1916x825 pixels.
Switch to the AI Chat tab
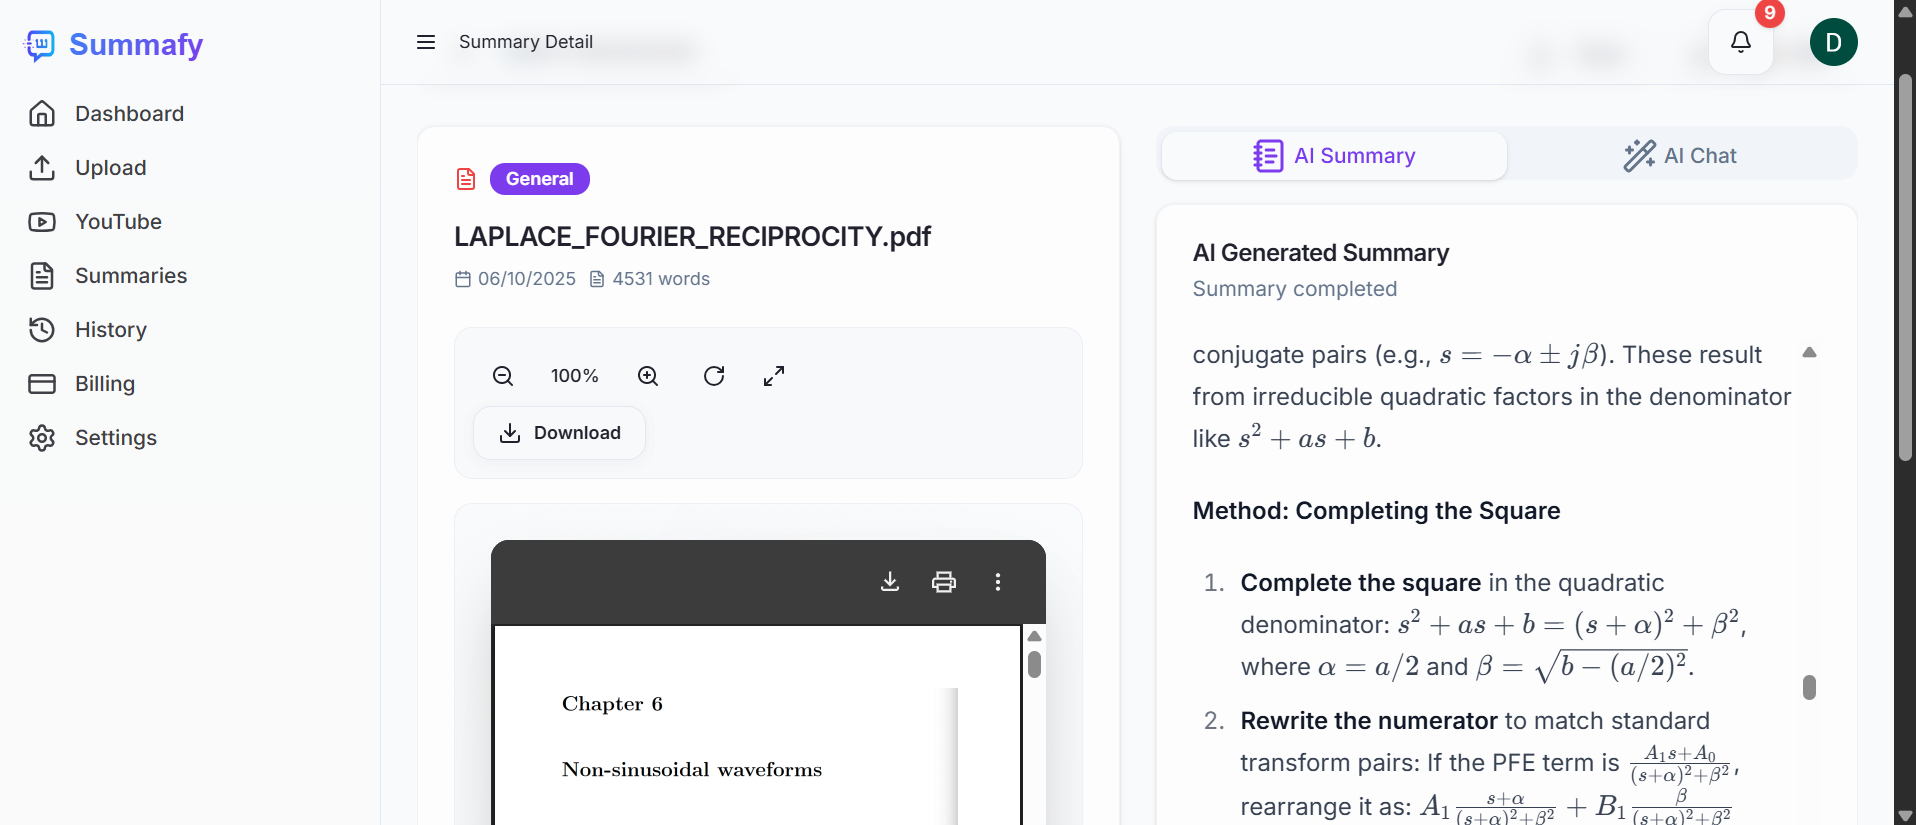point(1681,156)
